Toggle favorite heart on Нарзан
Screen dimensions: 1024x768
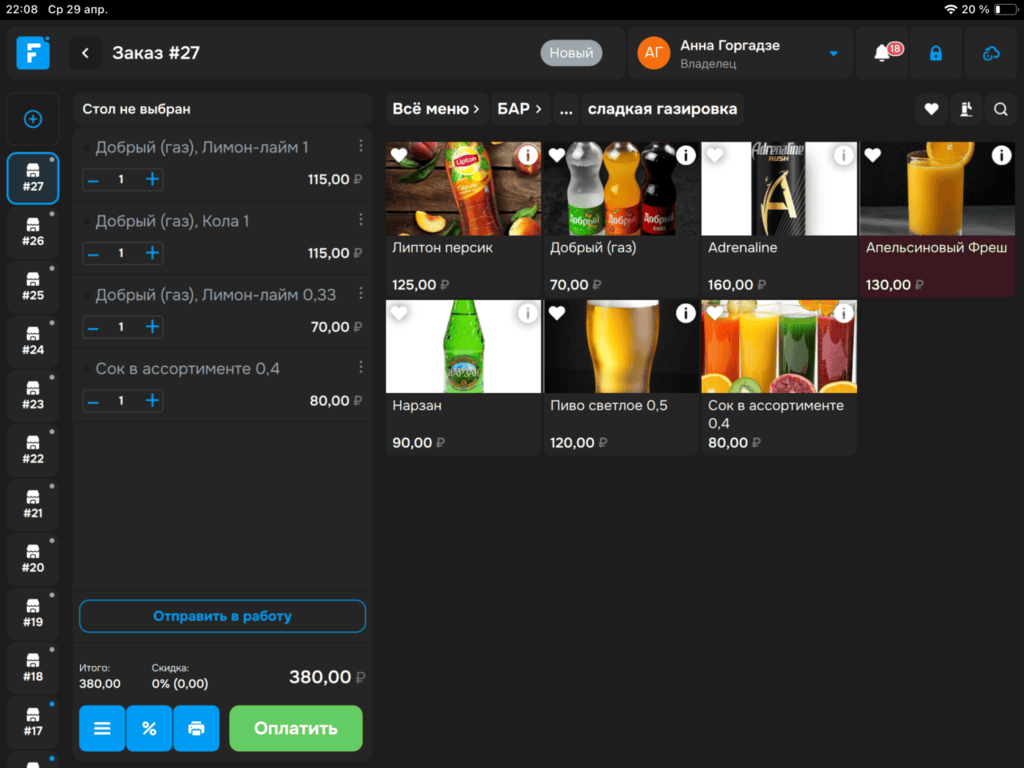click(399, 313)
